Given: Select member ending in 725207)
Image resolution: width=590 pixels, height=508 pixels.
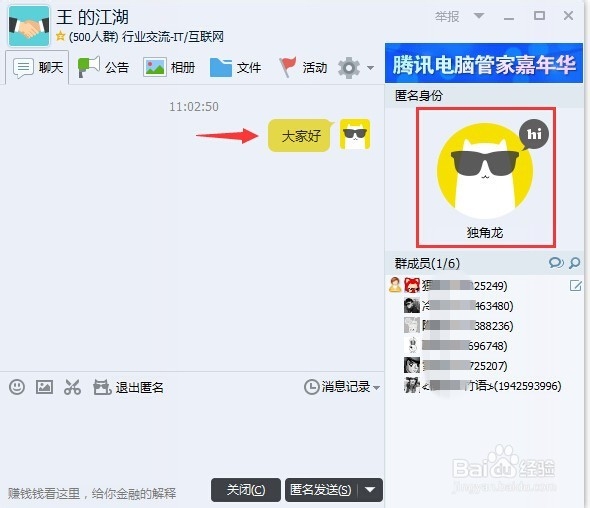Looking at the screenshot, I should click(x=484, y=365).
